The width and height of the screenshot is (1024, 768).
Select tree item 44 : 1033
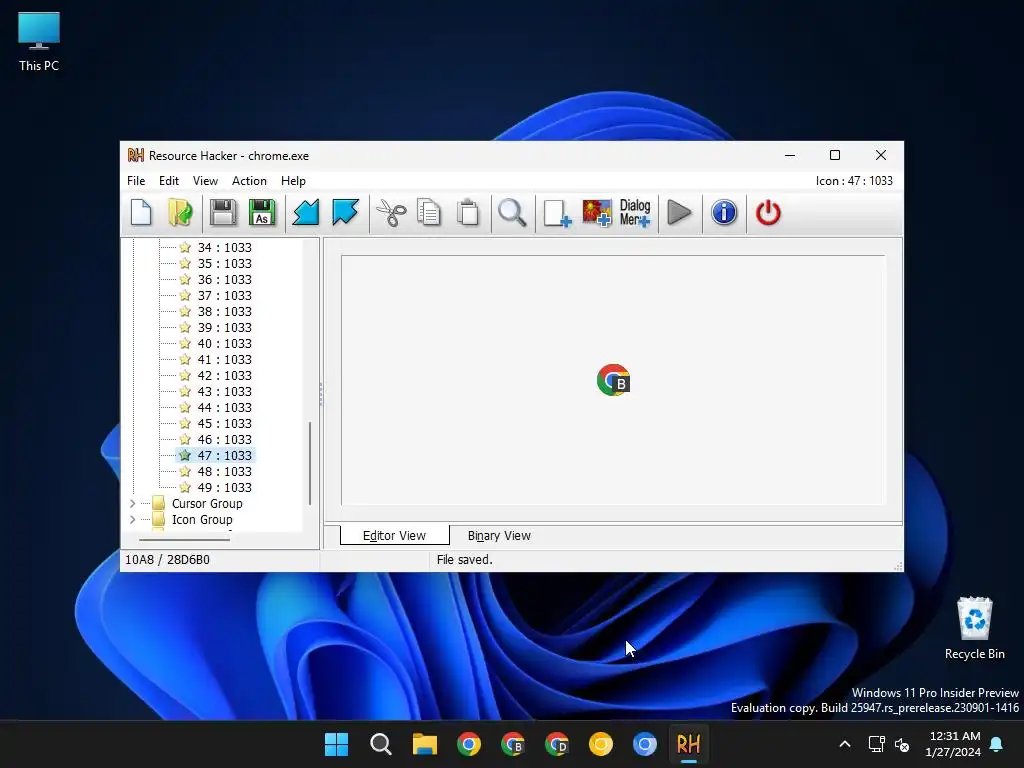click(224, 408)
